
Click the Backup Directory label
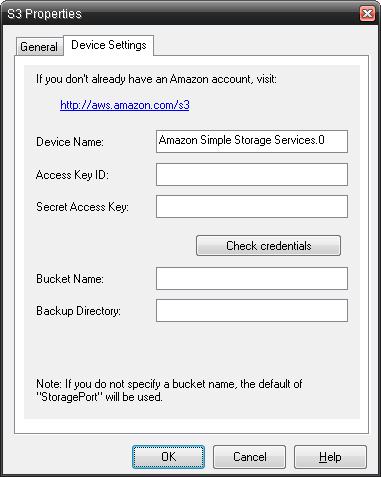[78, 311]
